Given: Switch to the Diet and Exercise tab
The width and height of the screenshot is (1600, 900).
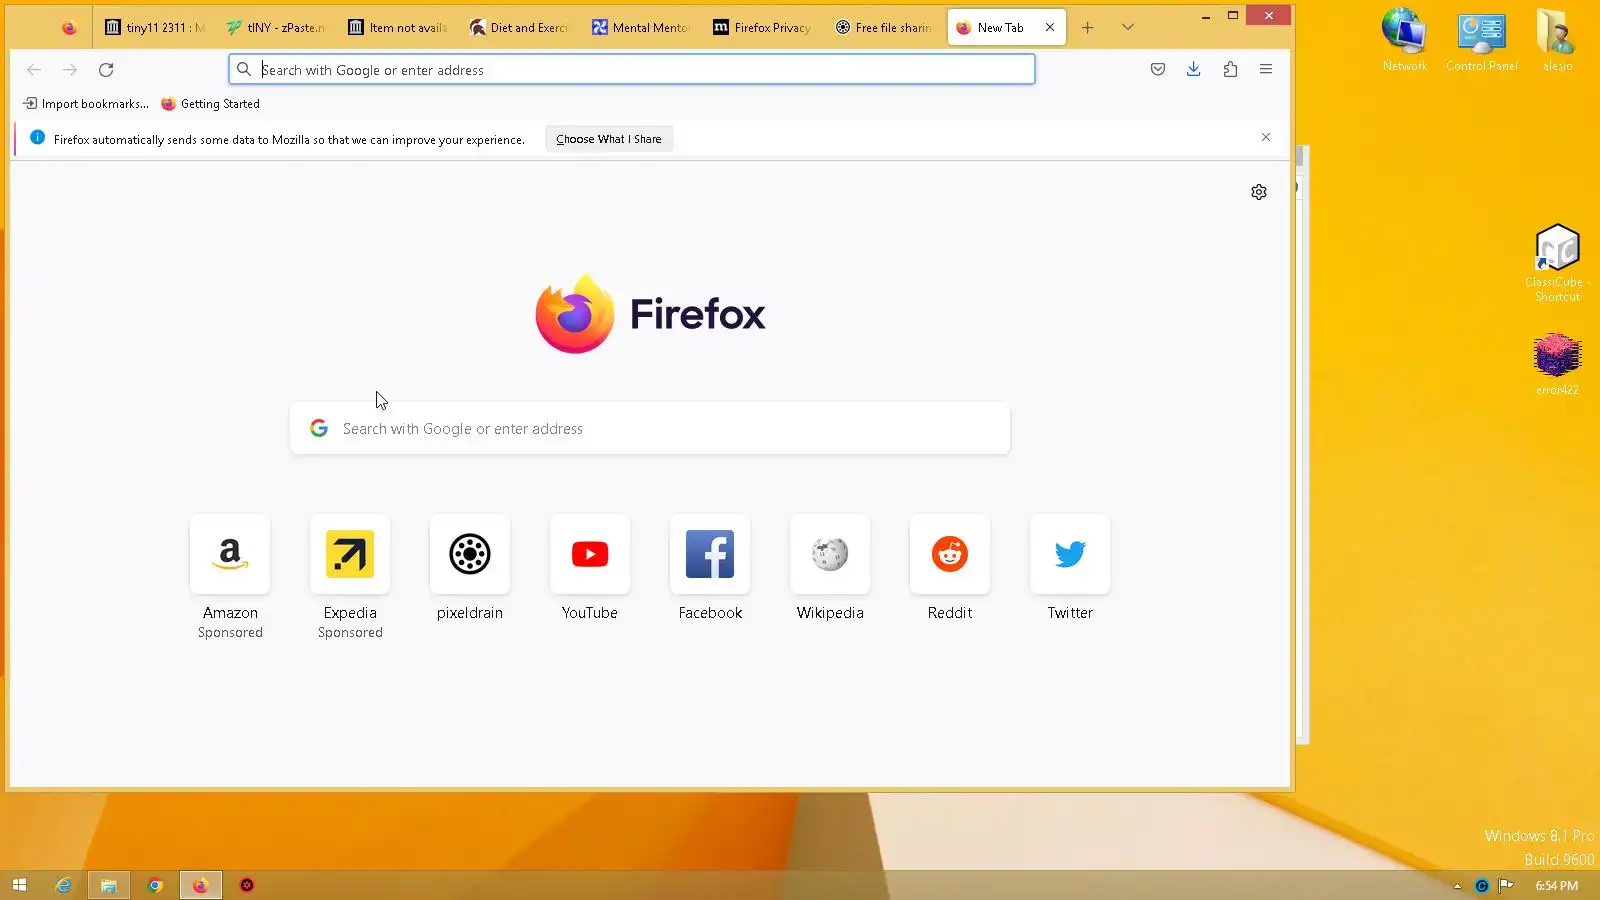Looking at the screenshot, I should pyautogui.click(x=519, y=28).
